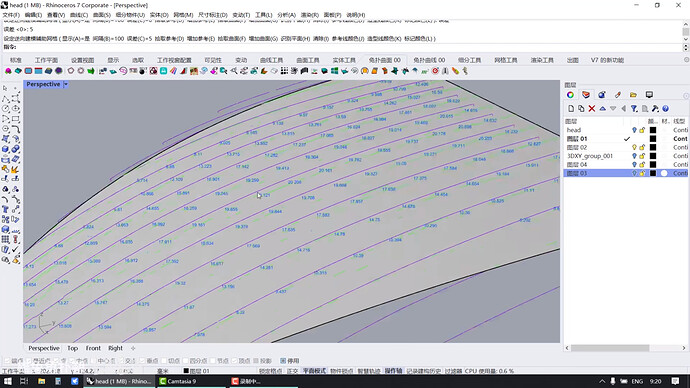This screenshot has height=388, width=690.
Task: Delete layer using the red X icon
Action: coord(591,109)
